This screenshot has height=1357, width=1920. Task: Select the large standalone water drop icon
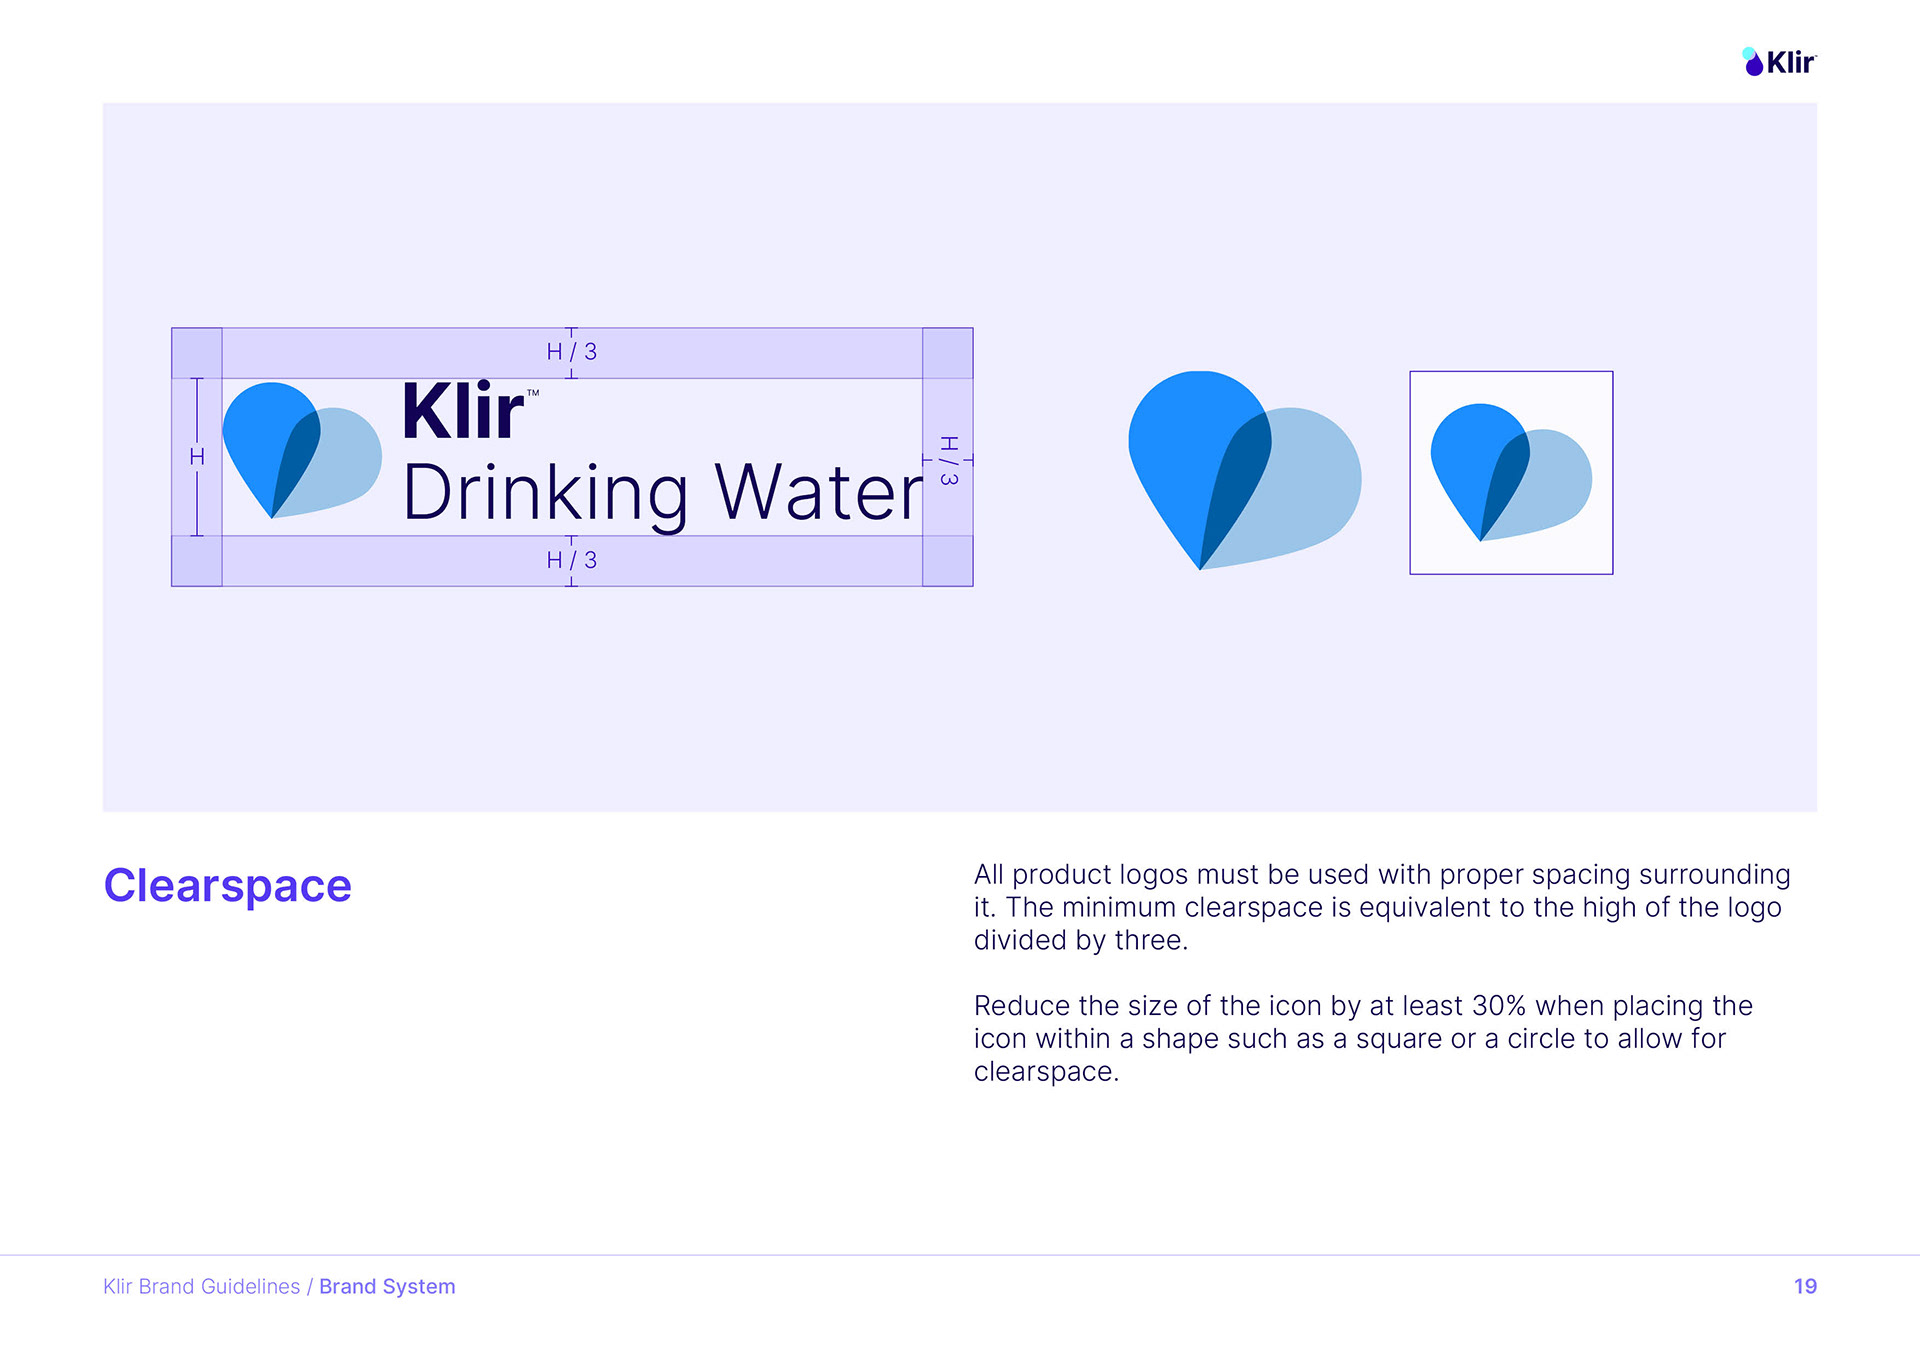point(1245,470)
